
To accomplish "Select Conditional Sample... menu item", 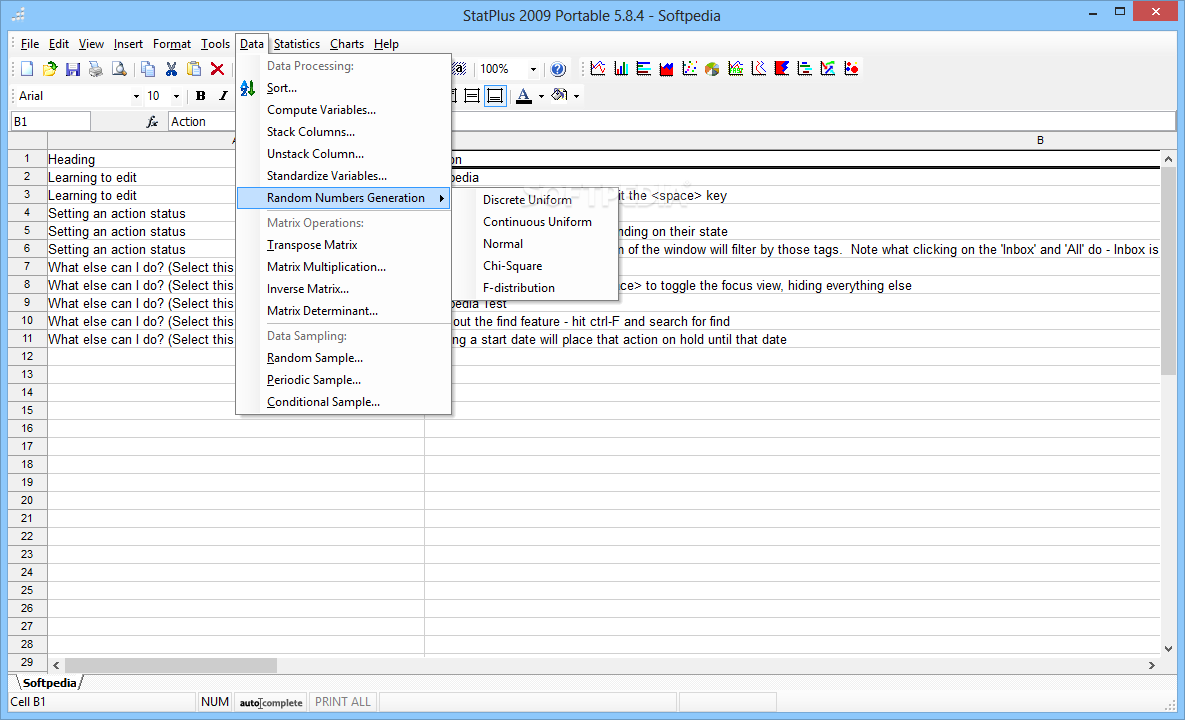I will (344, 402).
